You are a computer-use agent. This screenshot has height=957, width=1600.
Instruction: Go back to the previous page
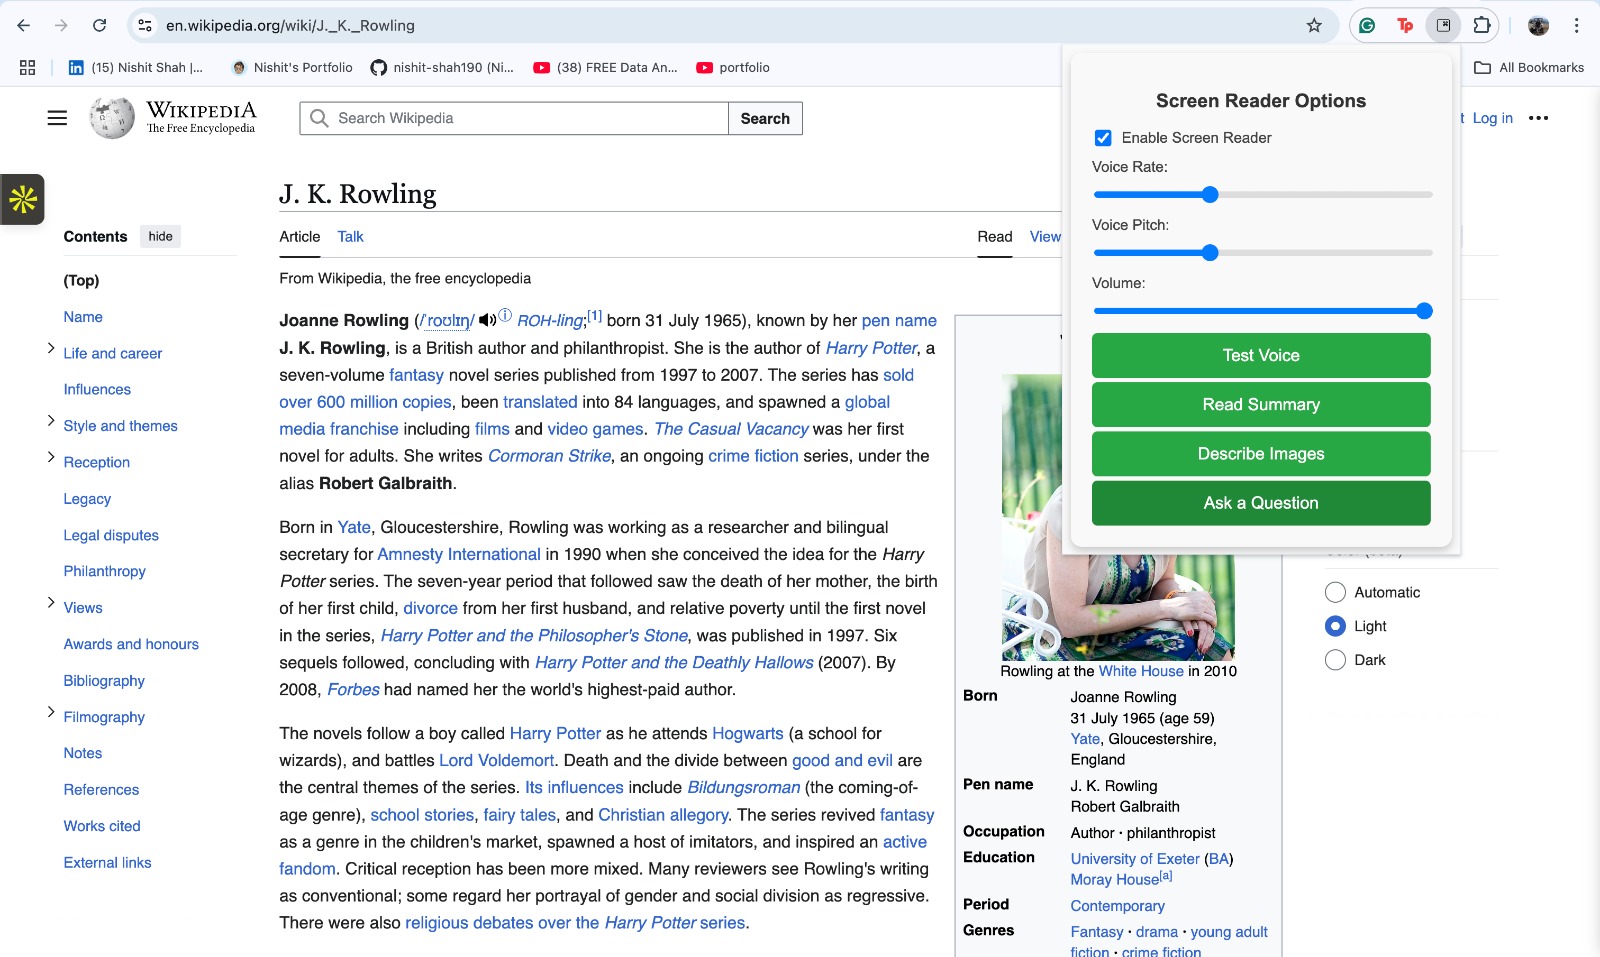24,25
